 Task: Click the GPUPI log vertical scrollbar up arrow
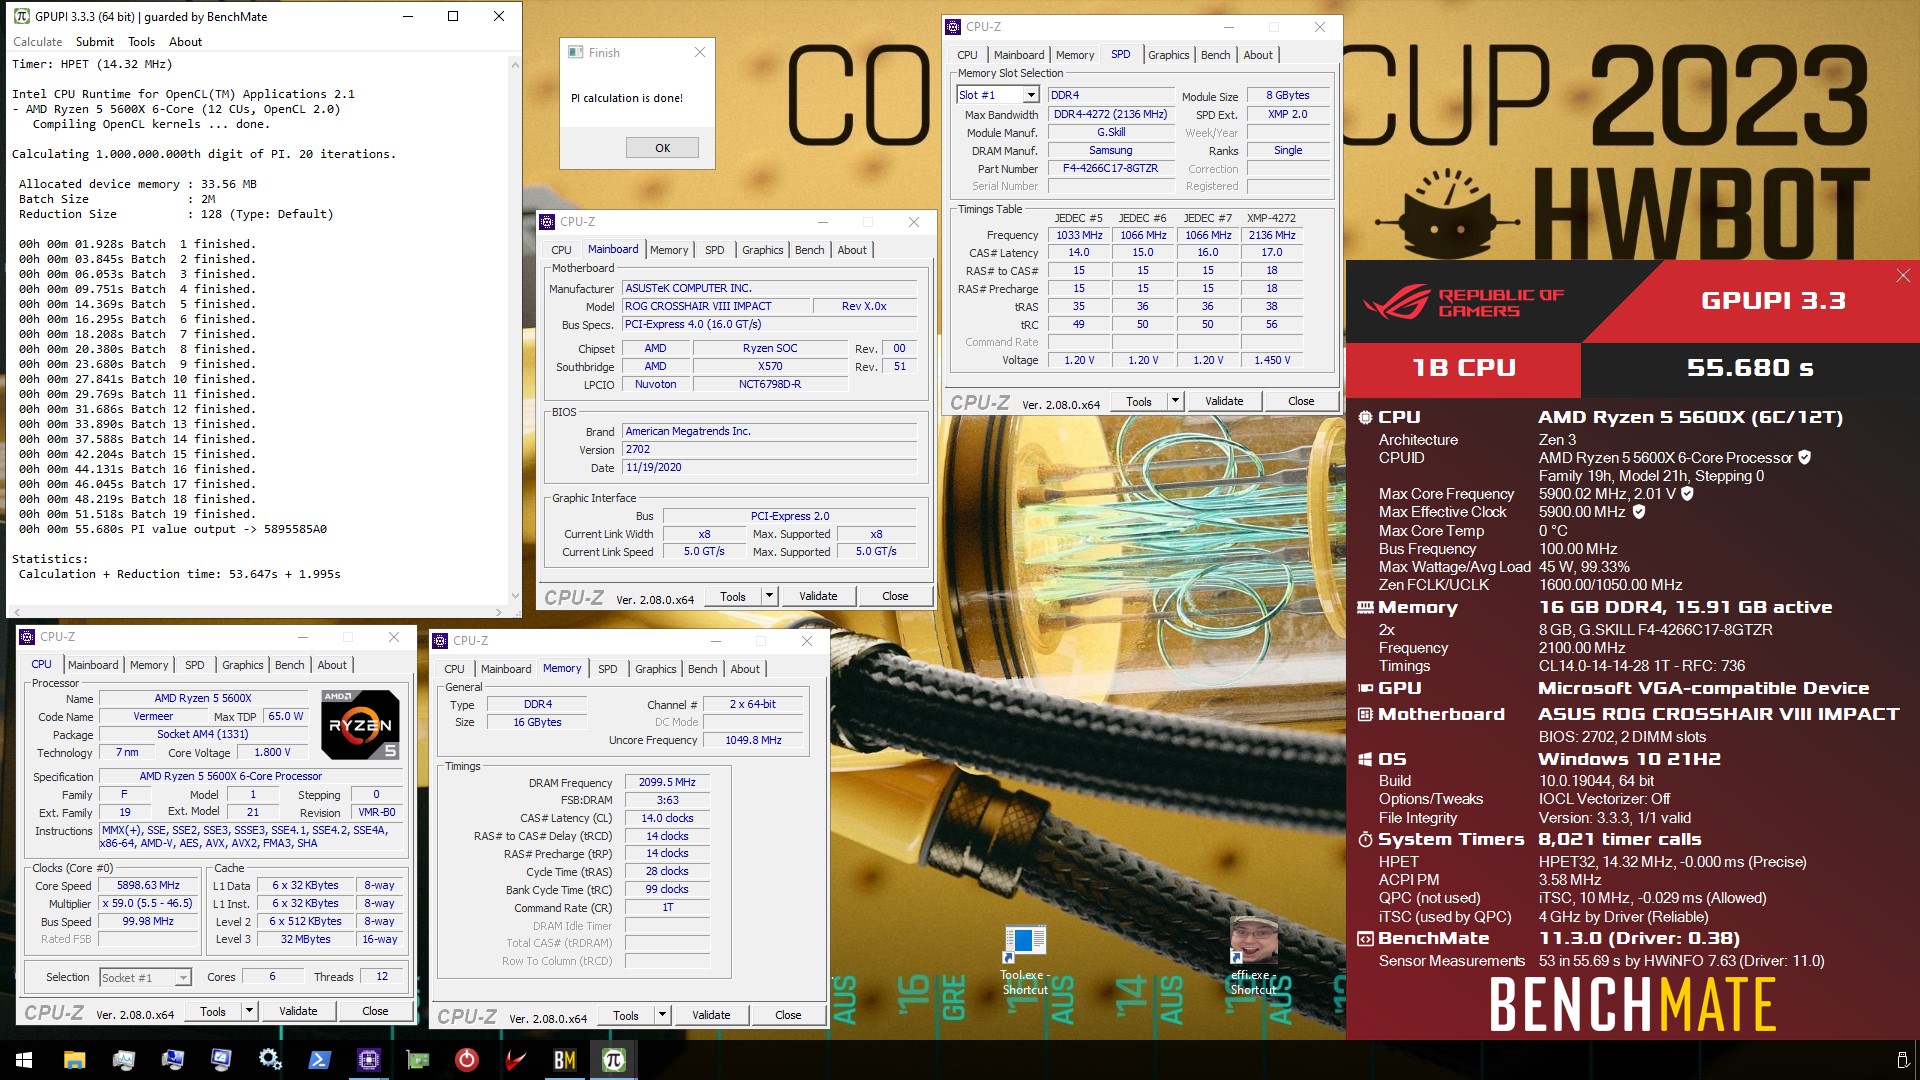point(515,64)
